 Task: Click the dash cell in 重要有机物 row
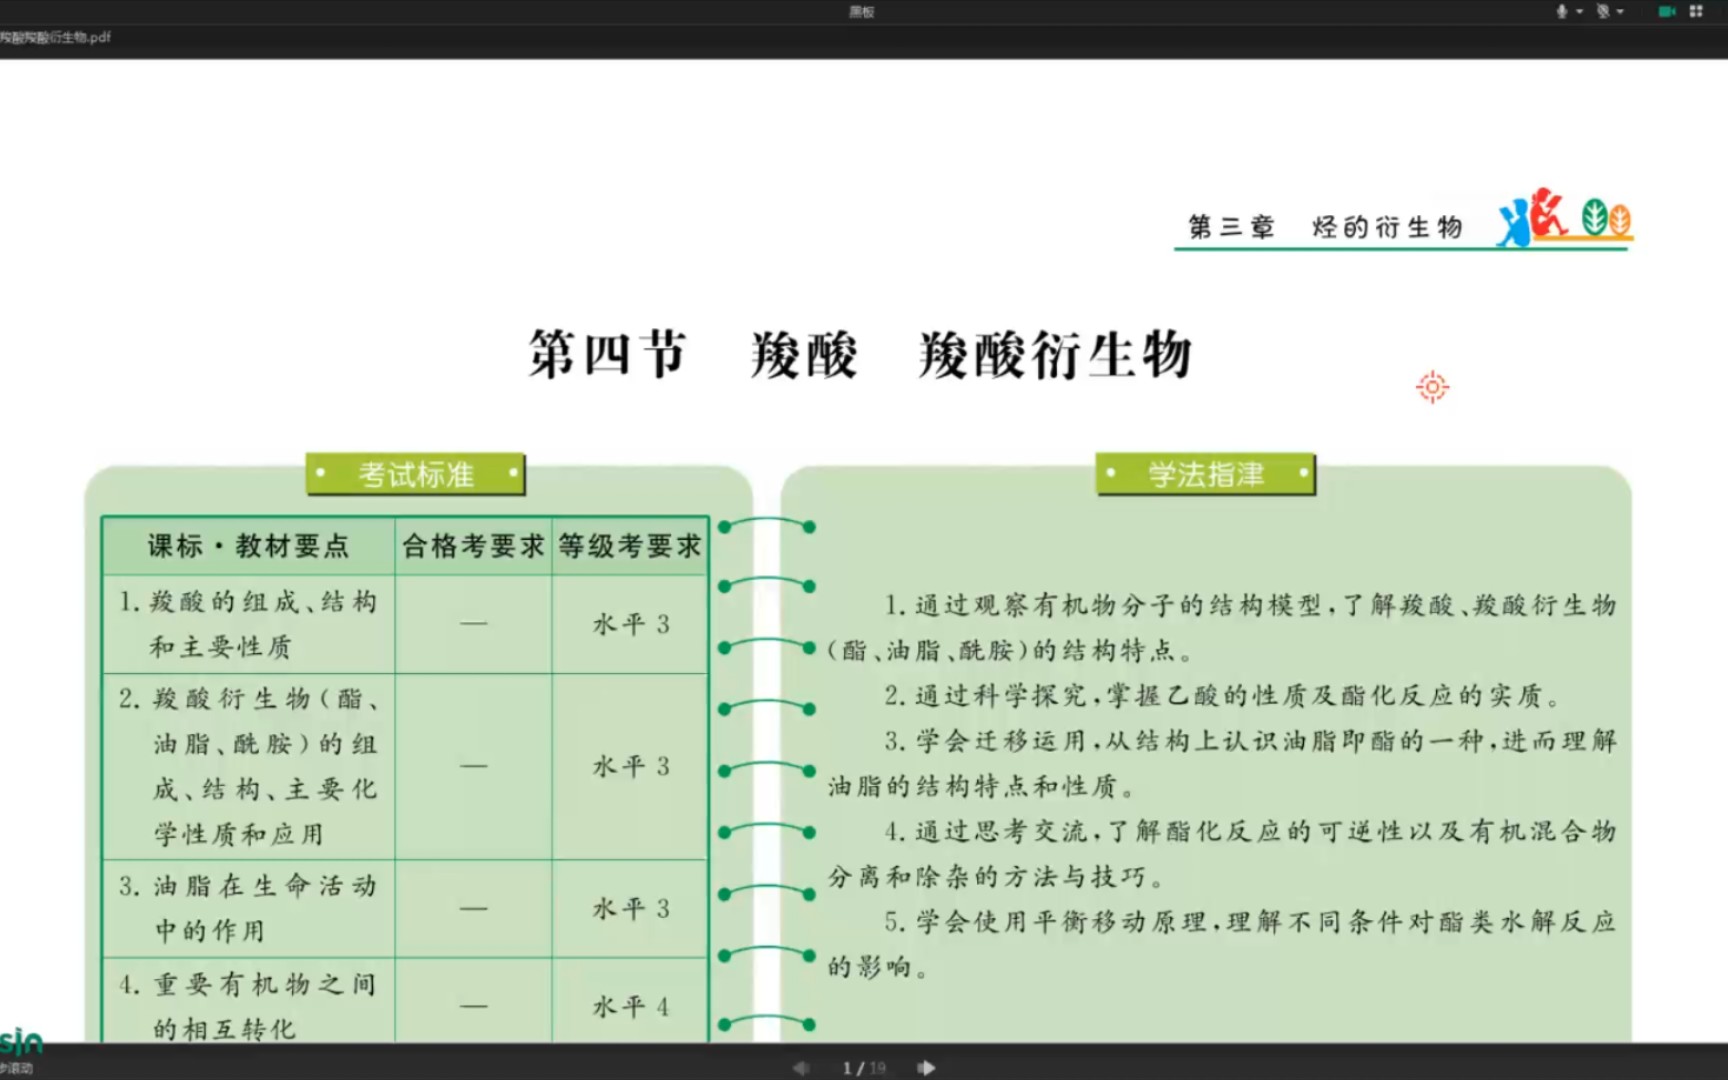point(474,1006)
